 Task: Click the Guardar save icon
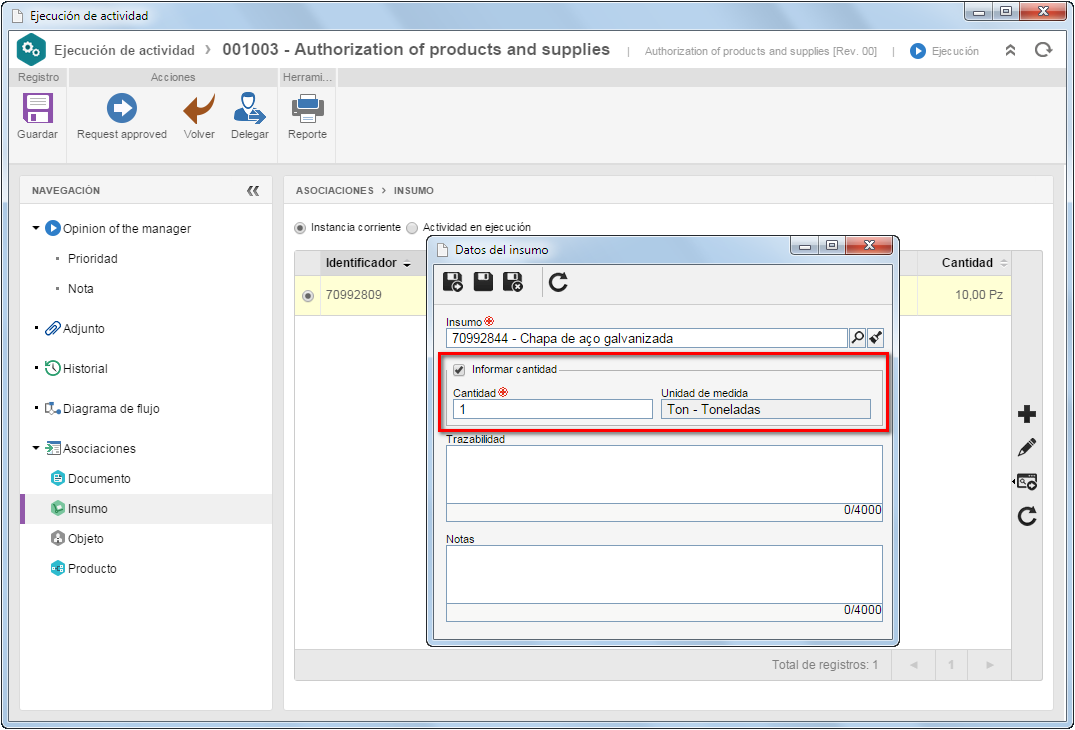point(37,109)
